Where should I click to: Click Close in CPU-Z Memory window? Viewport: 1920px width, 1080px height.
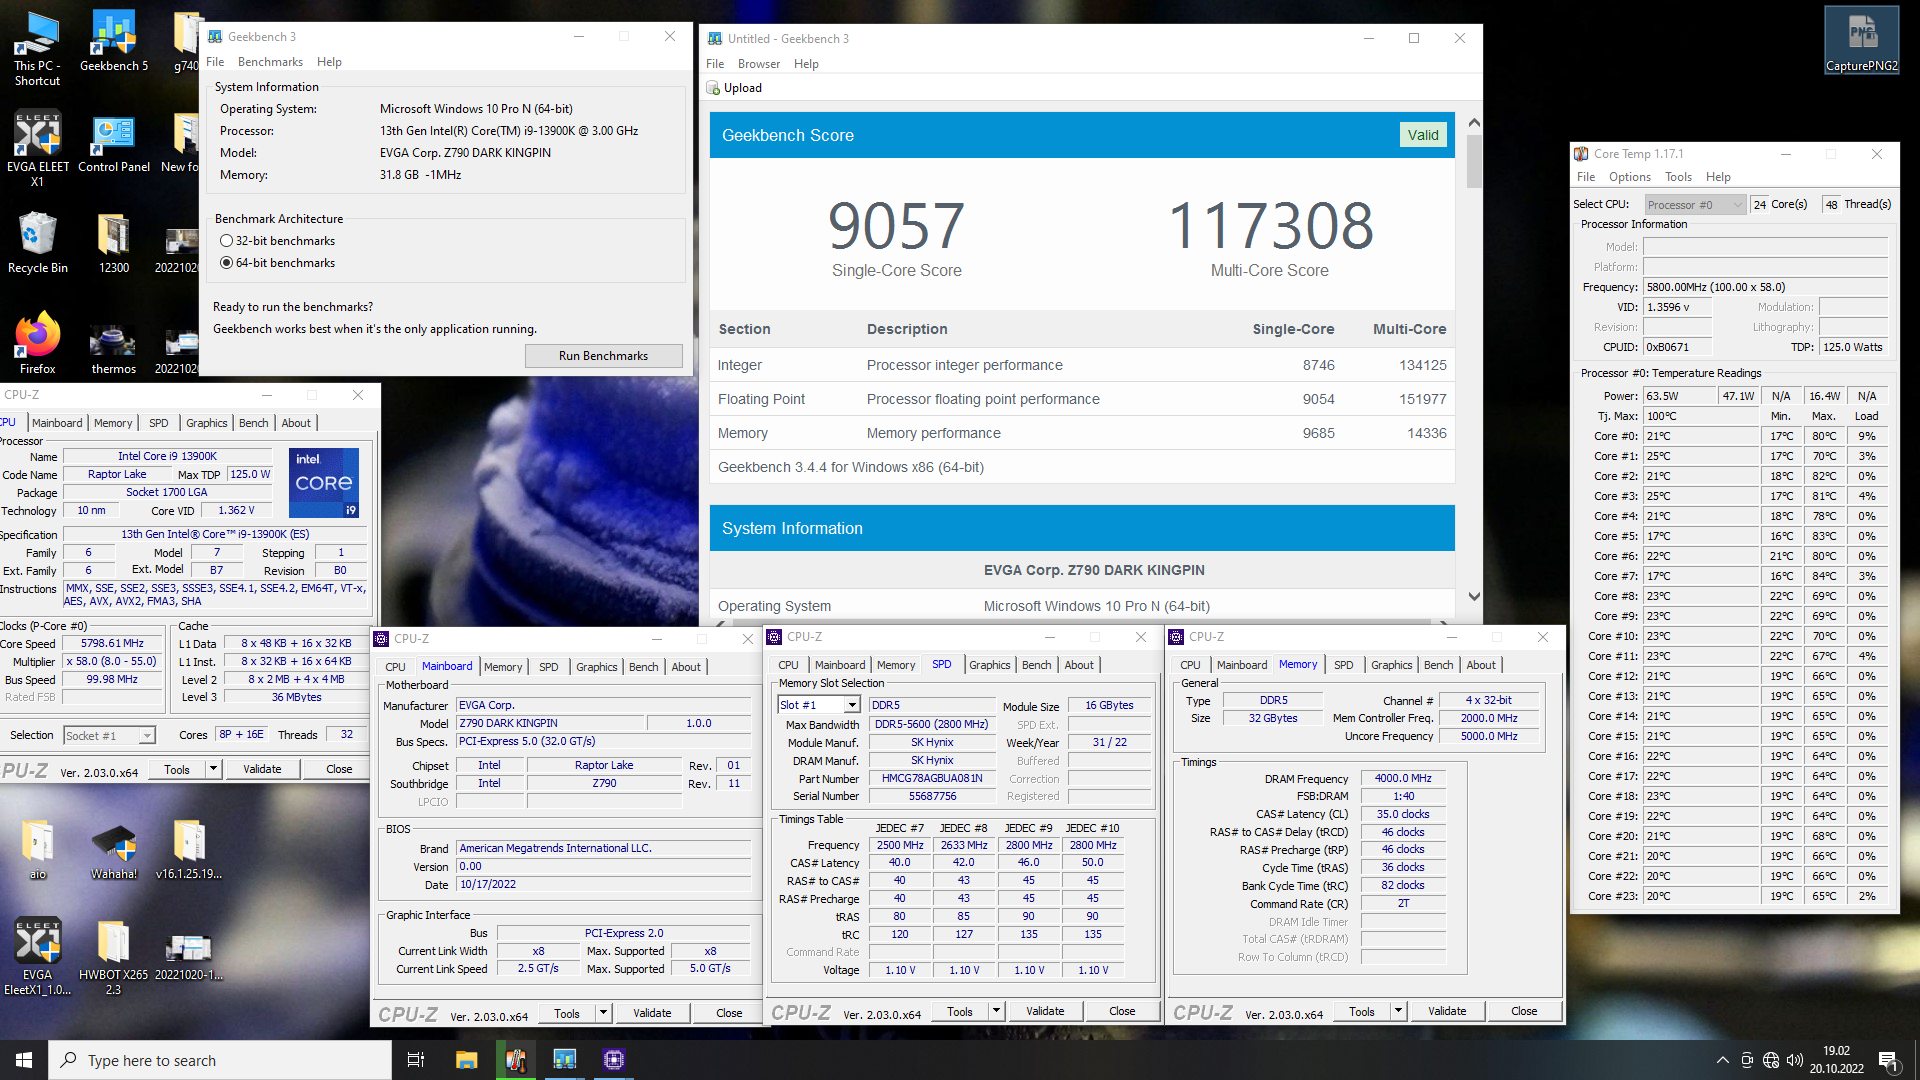[1524, 1011]
